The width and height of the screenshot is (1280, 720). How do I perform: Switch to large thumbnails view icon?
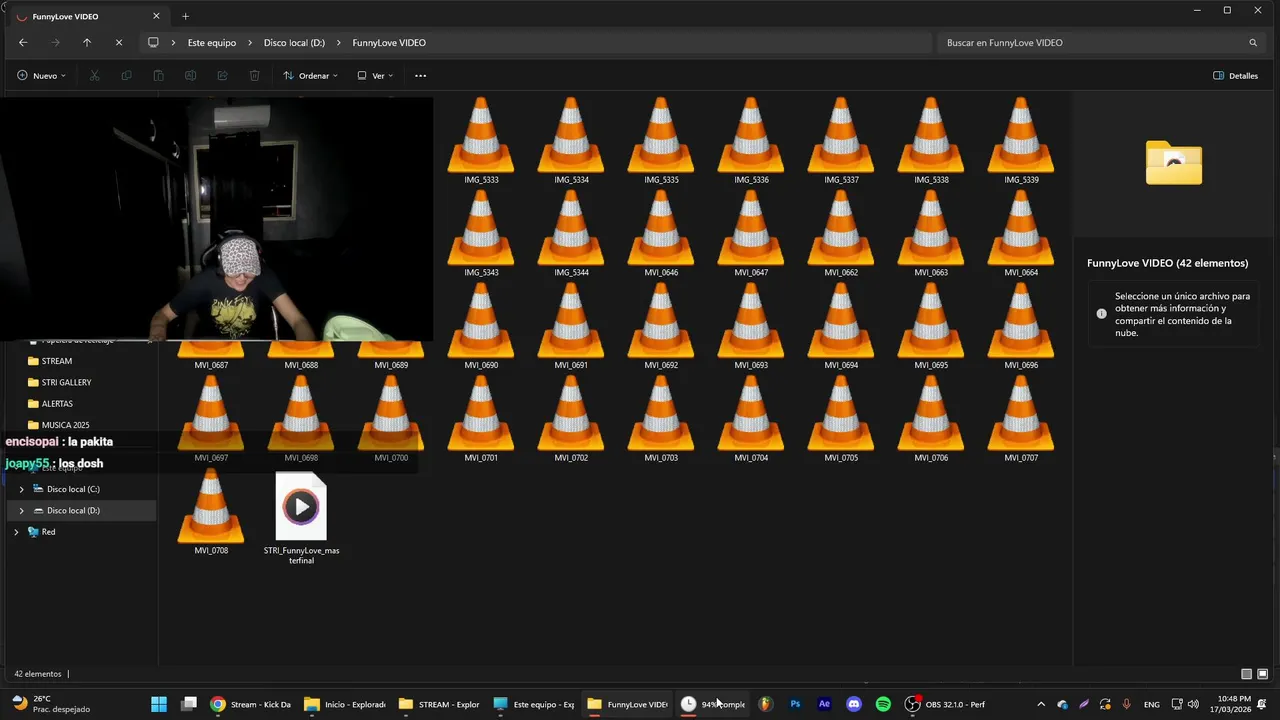pyautogui.click(x=1263, y=674)
